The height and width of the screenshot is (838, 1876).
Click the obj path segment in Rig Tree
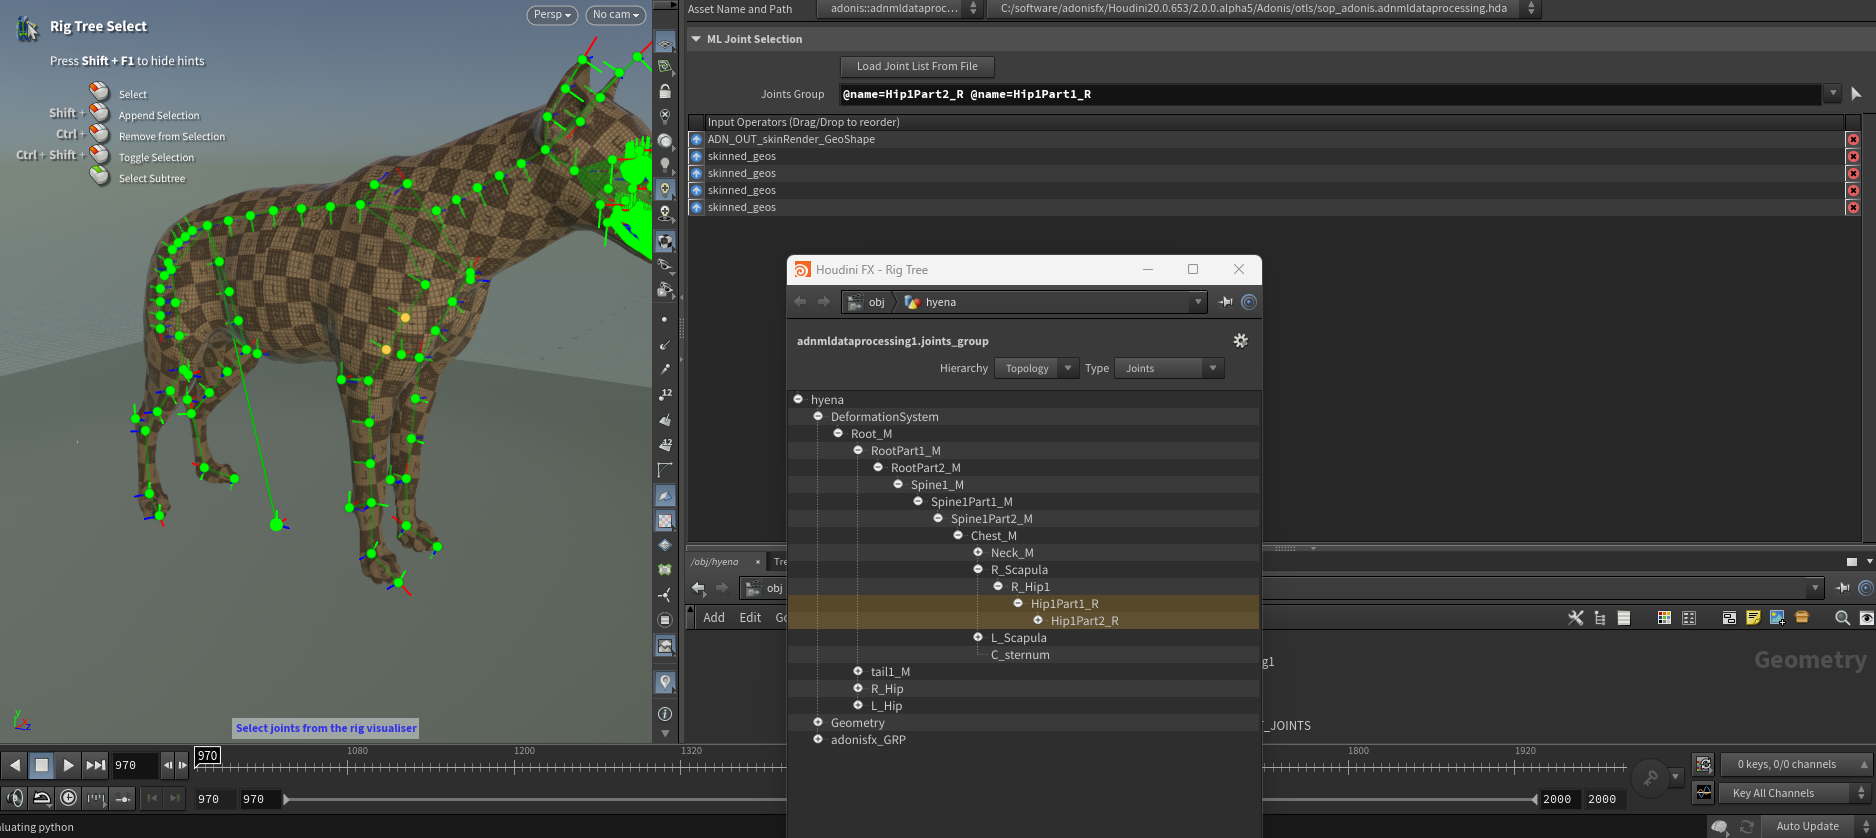(867, 302)
